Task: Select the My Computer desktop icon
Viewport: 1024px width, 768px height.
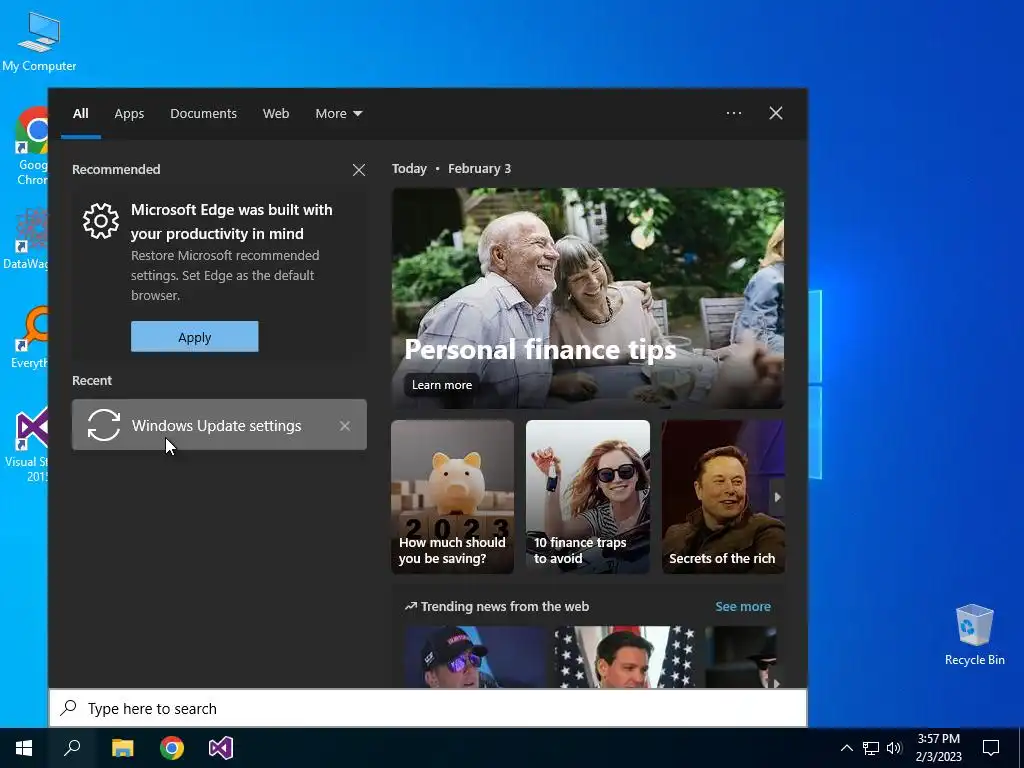Action: tap(39, 41)
